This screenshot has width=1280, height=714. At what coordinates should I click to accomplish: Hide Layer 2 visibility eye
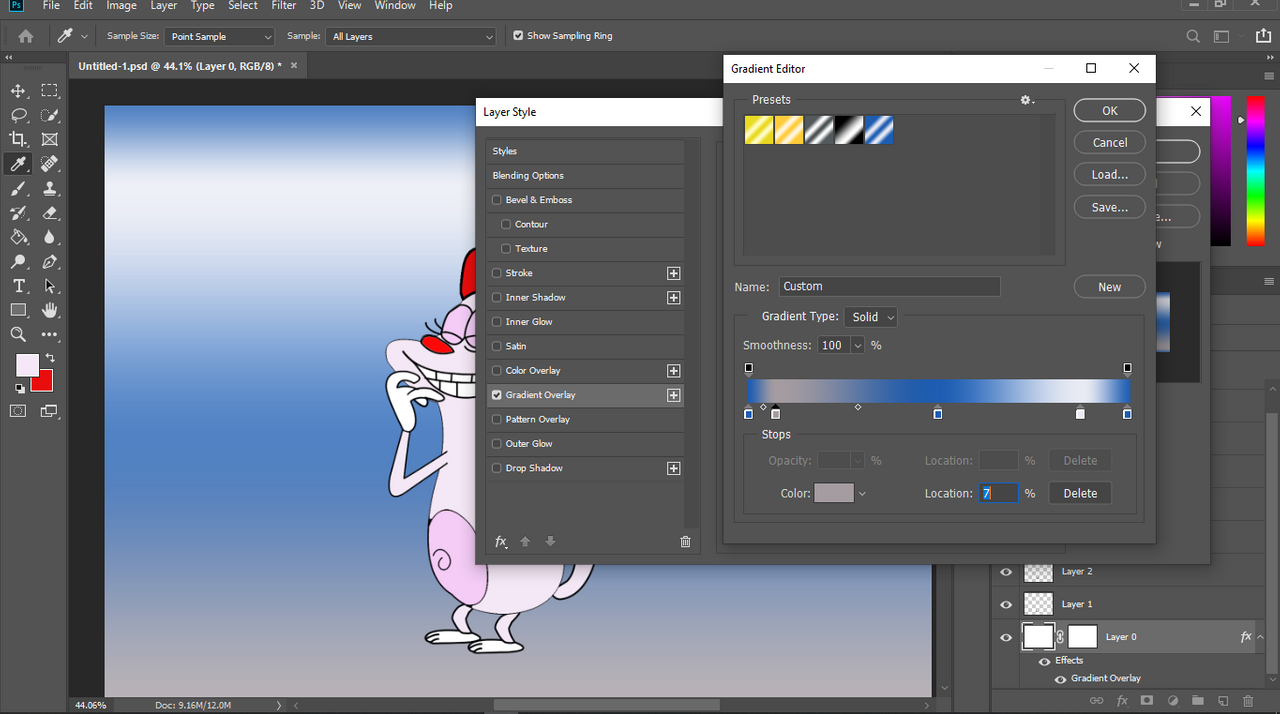[1006, 572]
